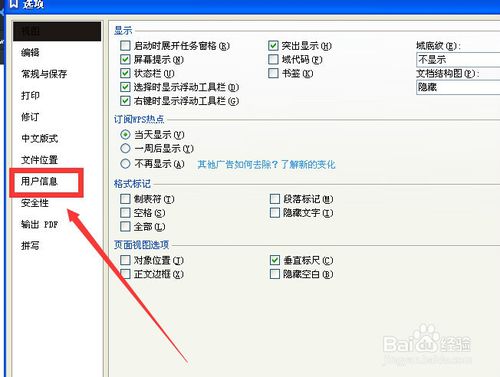Enable the 域代码 checkbox
This screenshot has width=500, height=377.
pyautogui.click(x=273, y=60)
